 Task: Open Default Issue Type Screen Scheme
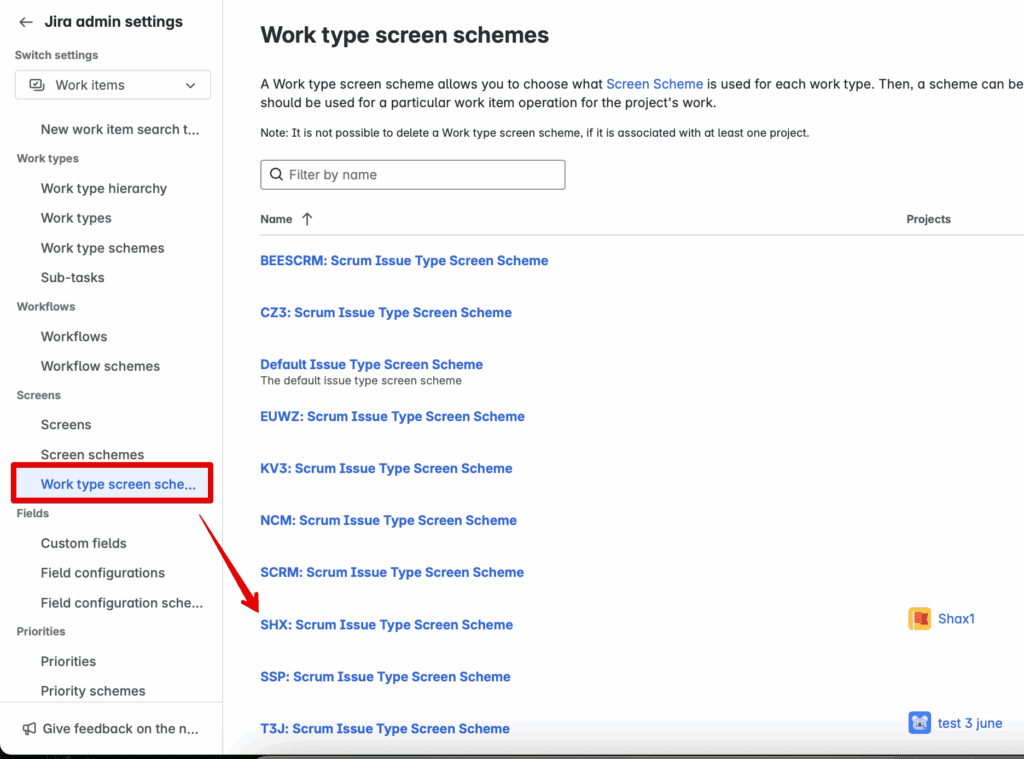371,364
